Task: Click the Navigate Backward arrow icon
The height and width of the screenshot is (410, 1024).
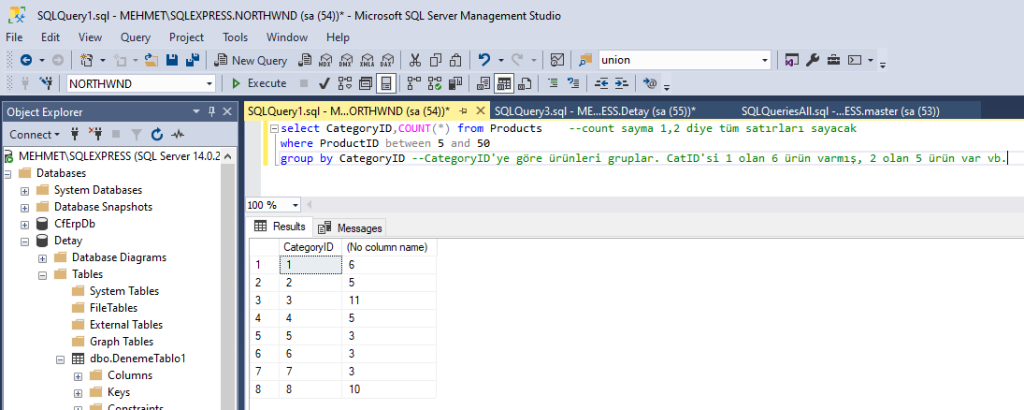Action: (x=27, y=60)
